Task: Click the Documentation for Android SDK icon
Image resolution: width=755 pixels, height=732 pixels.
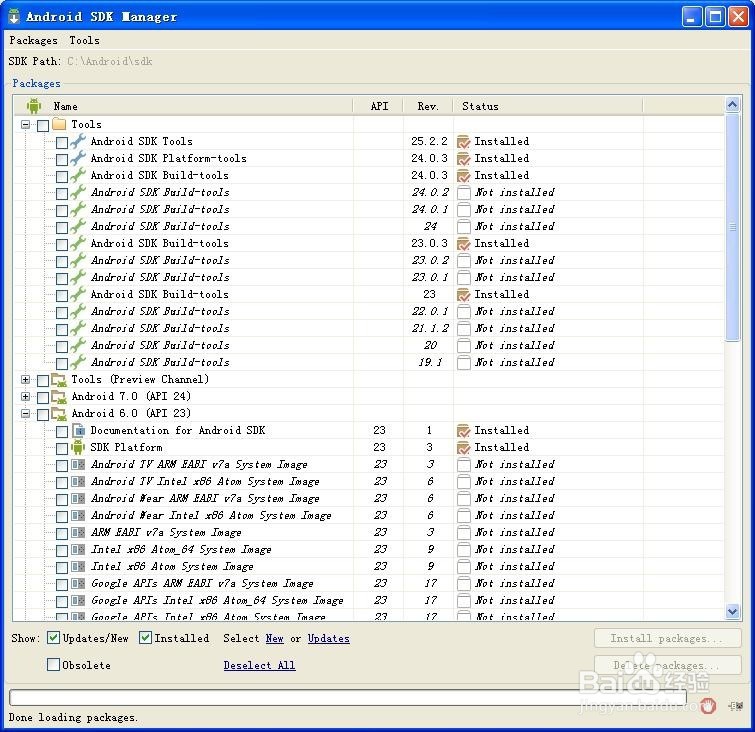Action: tap(78, 430)
